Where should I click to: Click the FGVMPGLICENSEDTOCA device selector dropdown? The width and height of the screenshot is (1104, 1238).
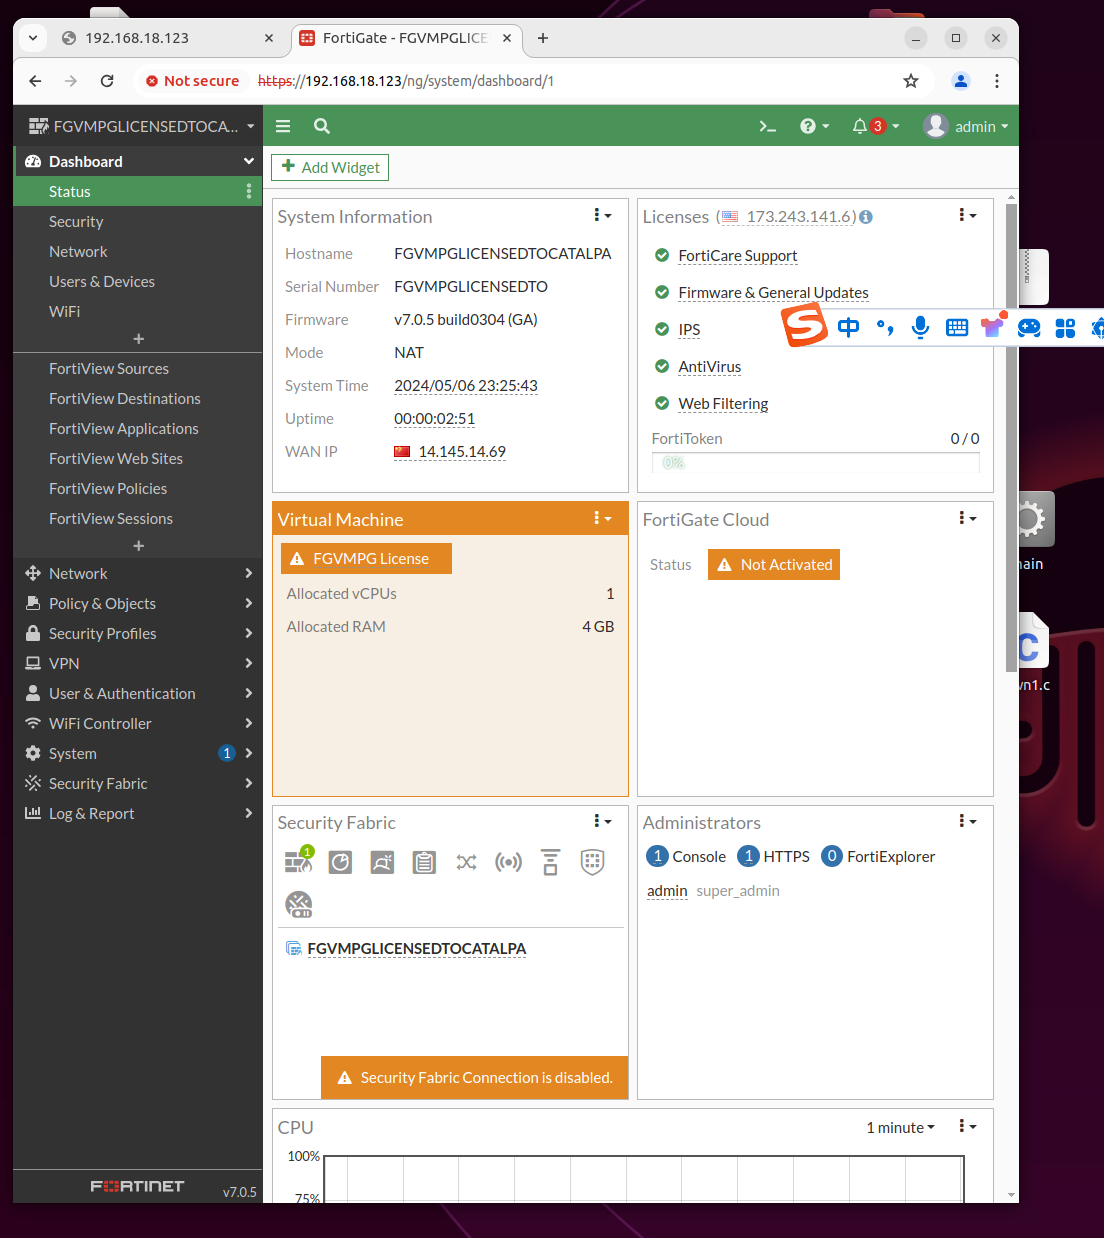[142, 126]
